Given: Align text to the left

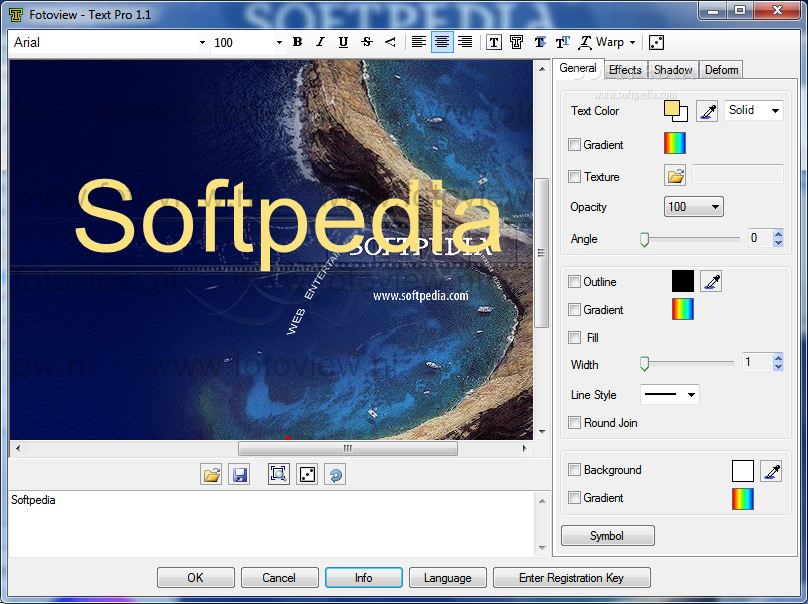Looking at the screenshot, I should [x=419, y=42].
